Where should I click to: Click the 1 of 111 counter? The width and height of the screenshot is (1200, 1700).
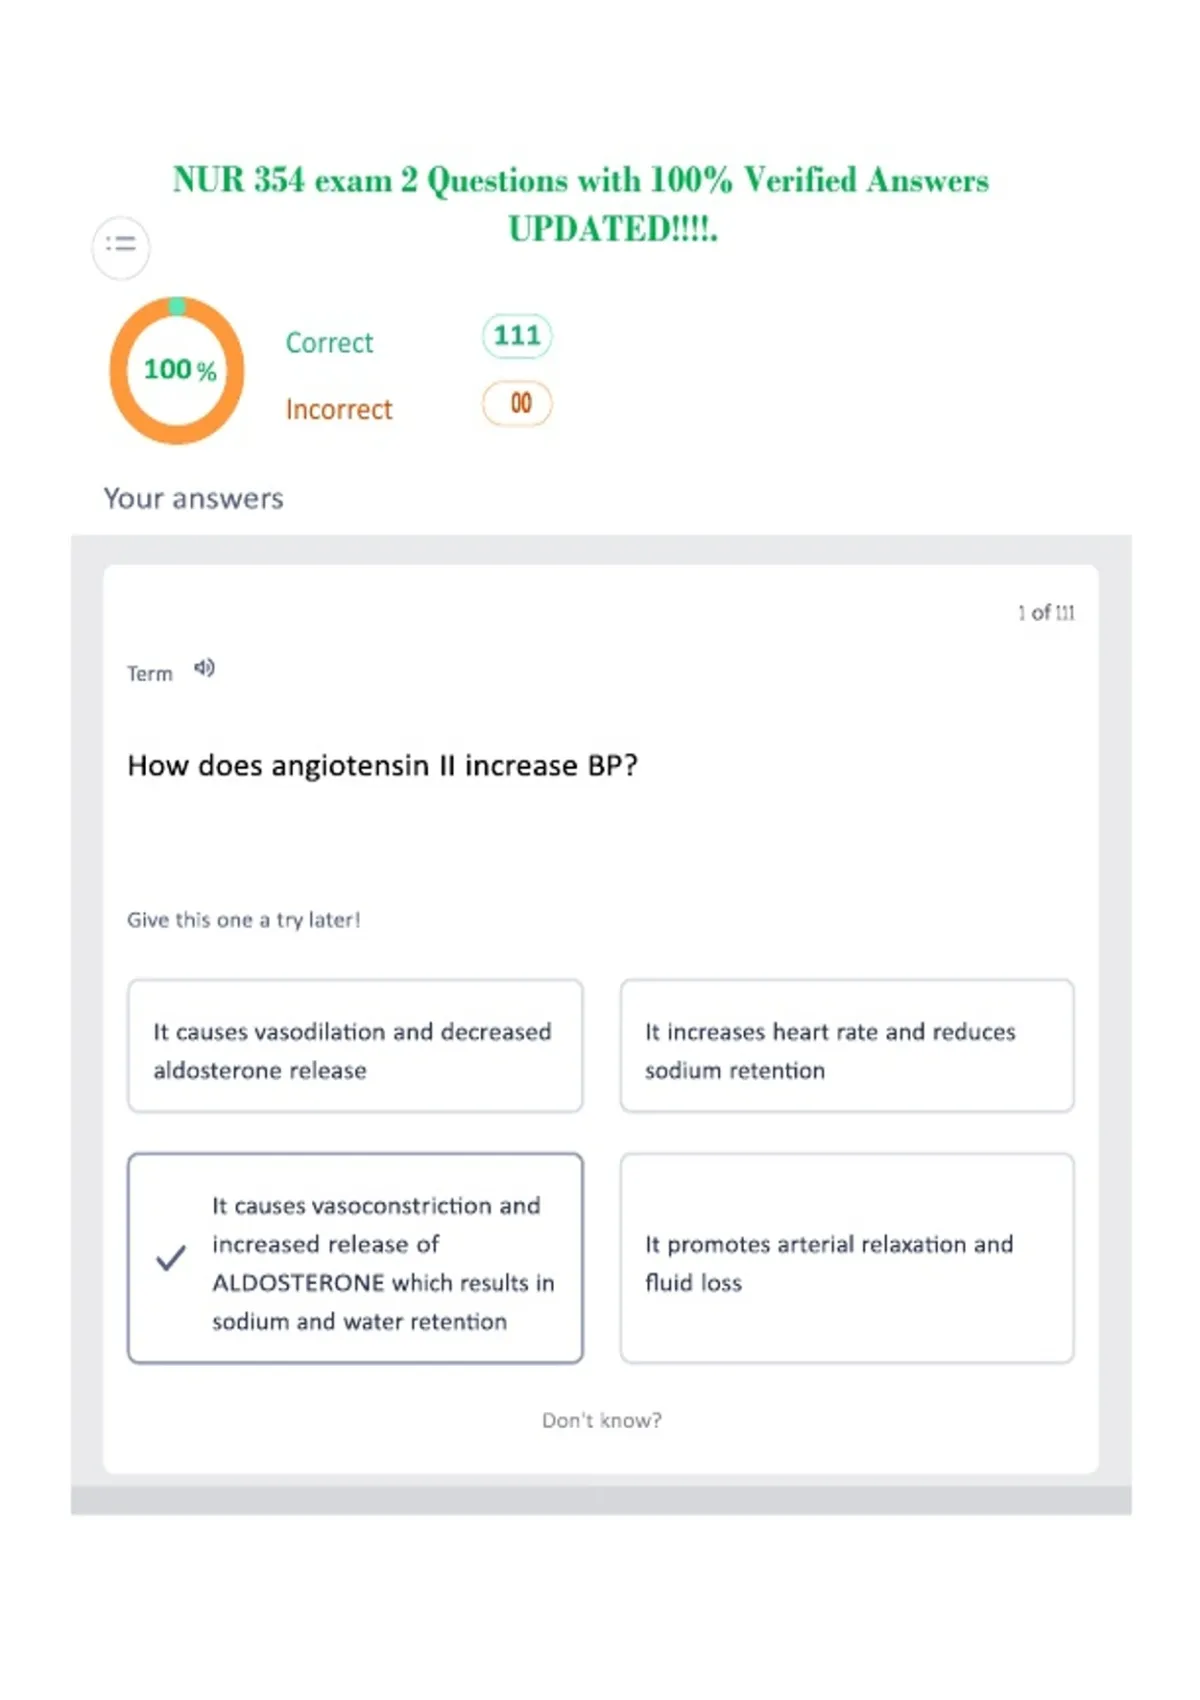(x=1046, y=613)
